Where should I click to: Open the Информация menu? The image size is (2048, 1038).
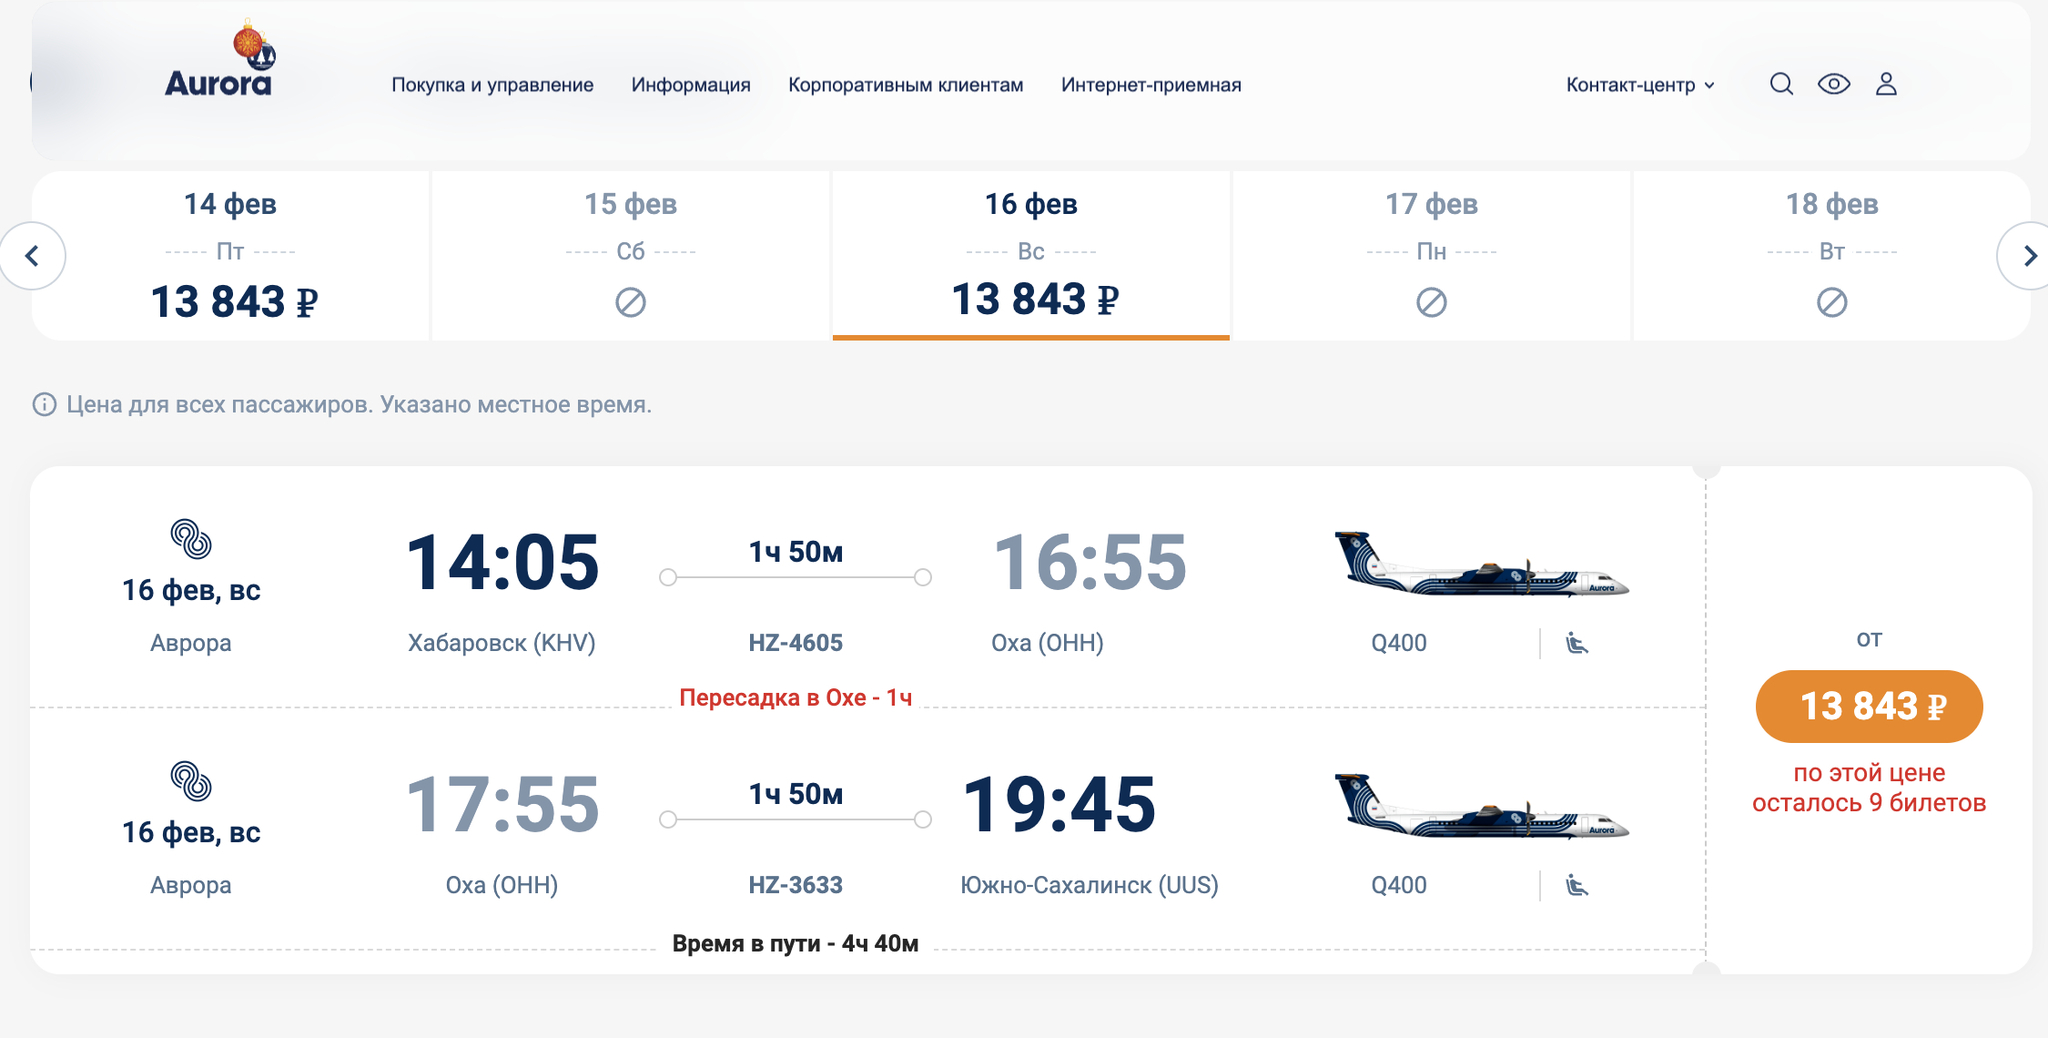[x=691, y=85]
